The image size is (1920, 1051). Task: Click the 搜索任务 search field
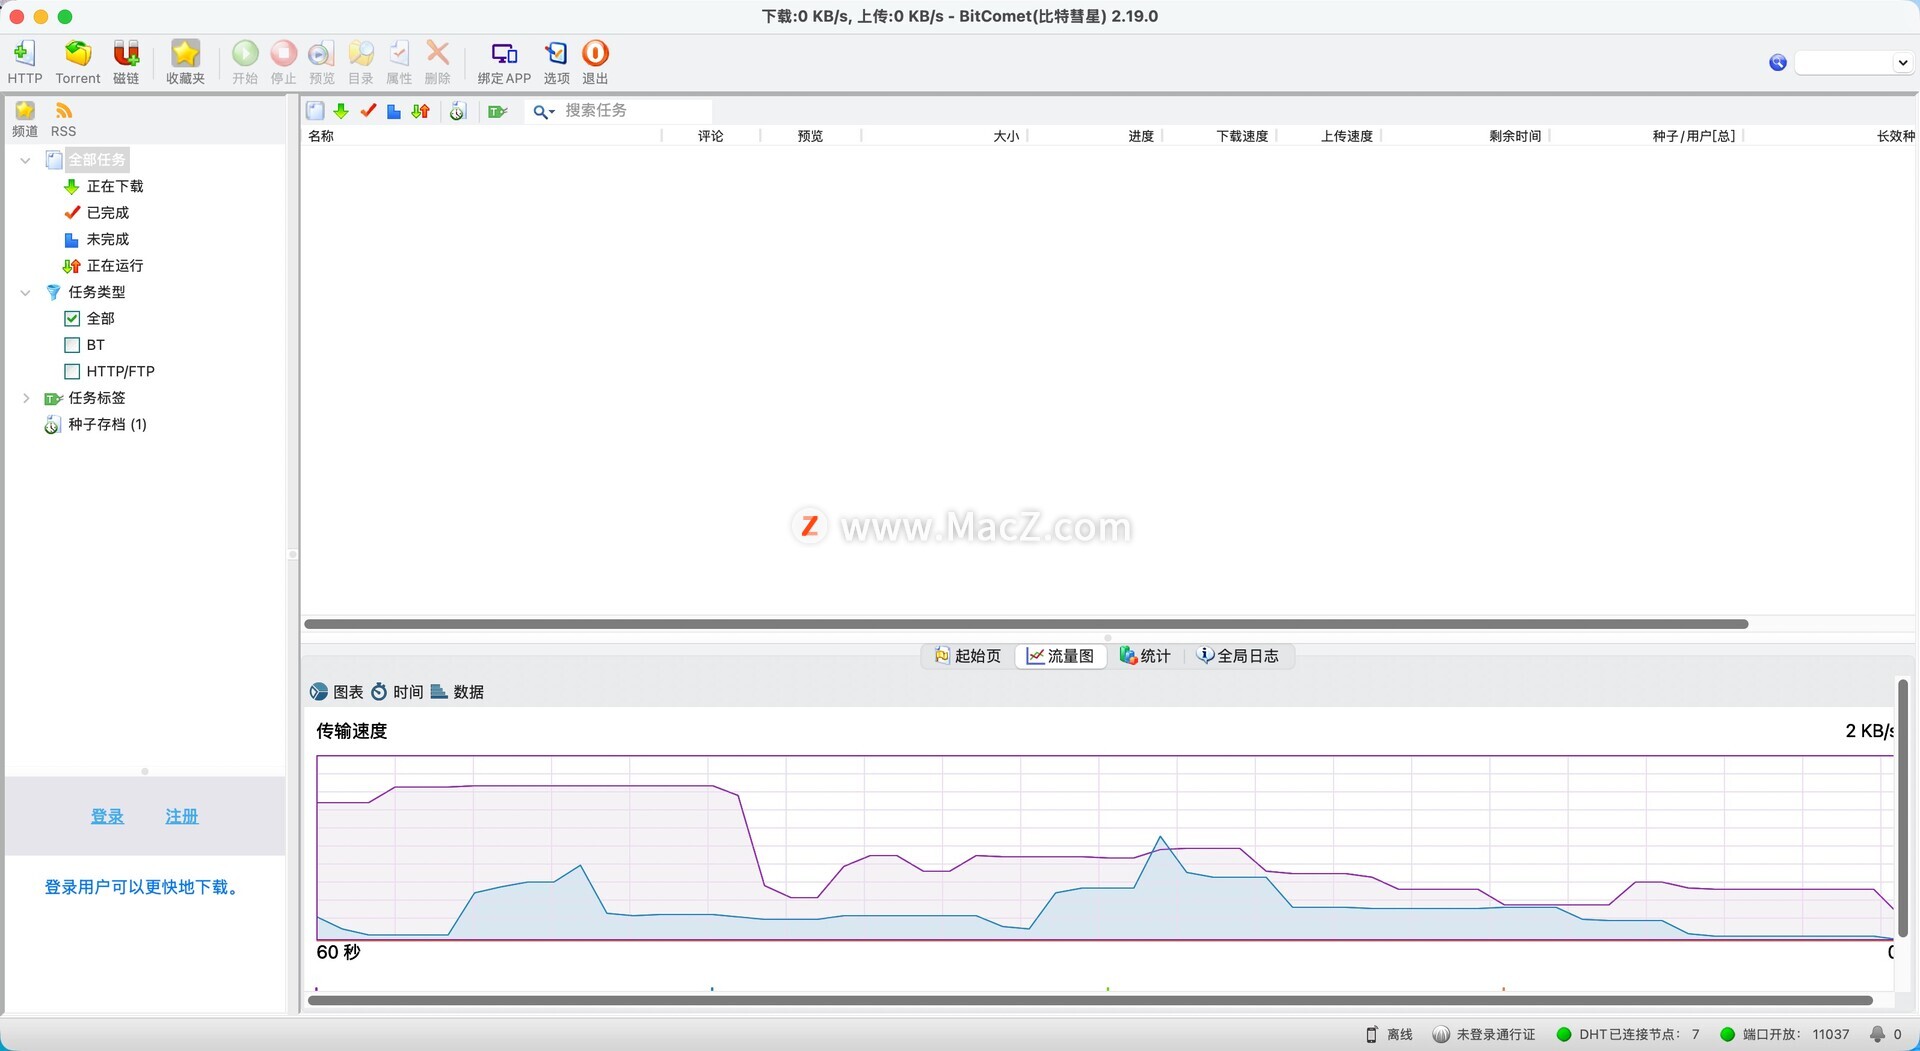[x=635, y=111]
